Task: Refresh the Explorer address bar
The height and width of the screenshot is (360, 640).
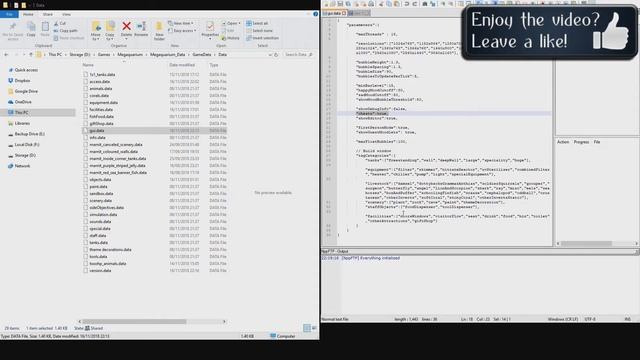Action: 276,54
